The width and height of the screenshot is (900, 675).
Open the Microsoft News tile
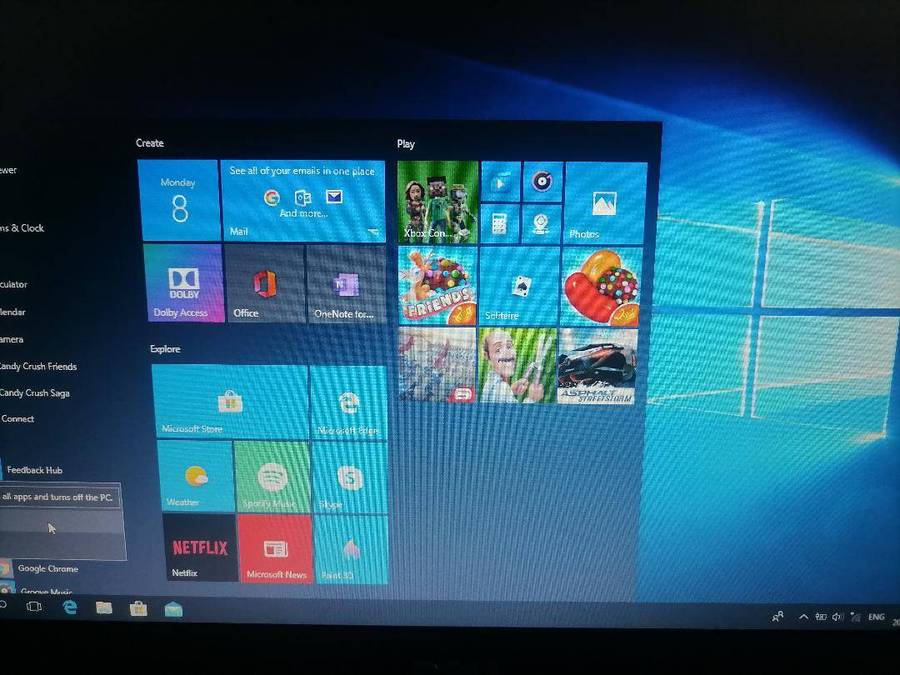coord(274,550)
